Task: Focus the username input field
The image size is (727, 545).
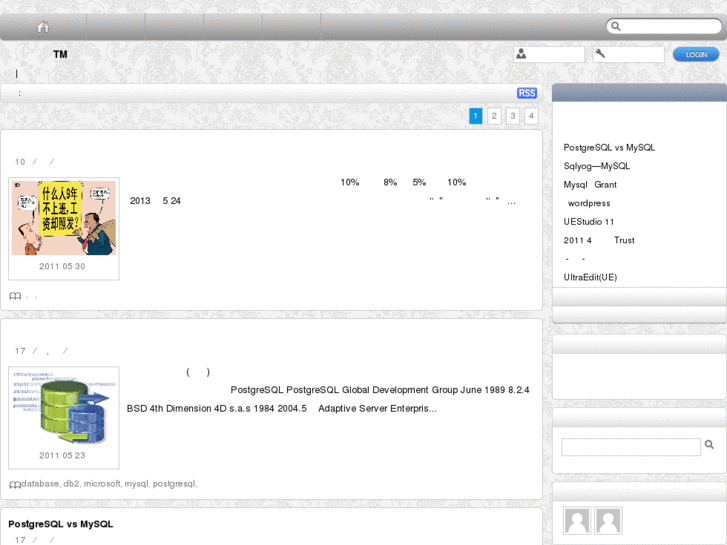Action: 549,54
